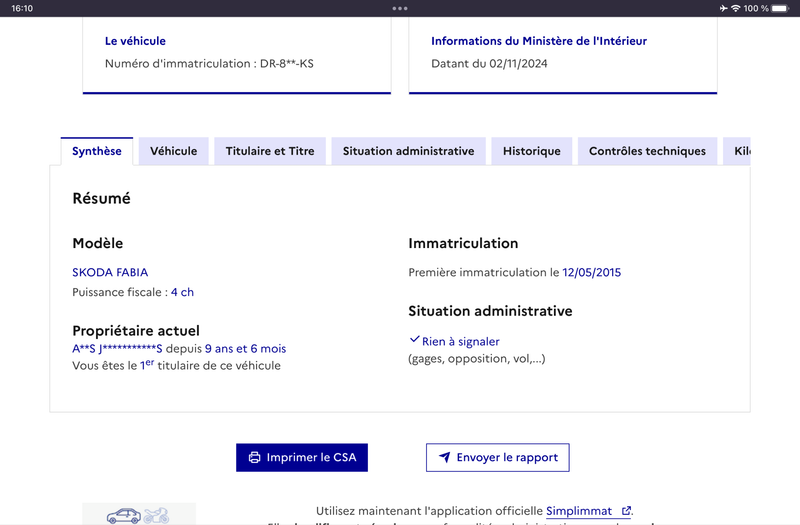Click the Envoyer le rapport button
800x525 pixels.
[x=498, y=457]
